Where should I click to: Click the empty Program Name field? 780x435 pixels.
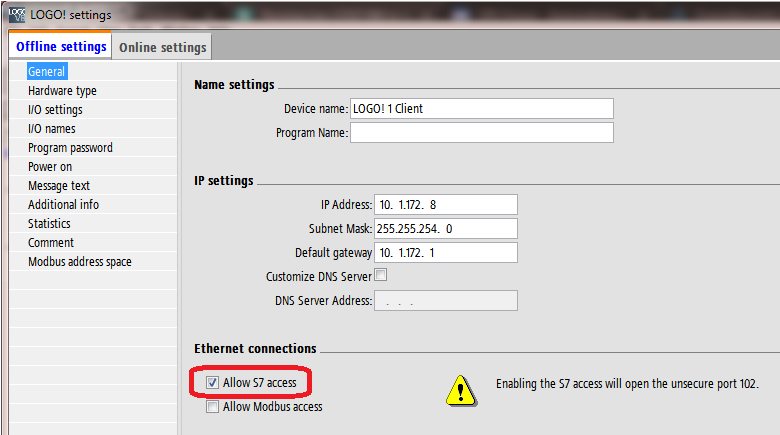482,132
